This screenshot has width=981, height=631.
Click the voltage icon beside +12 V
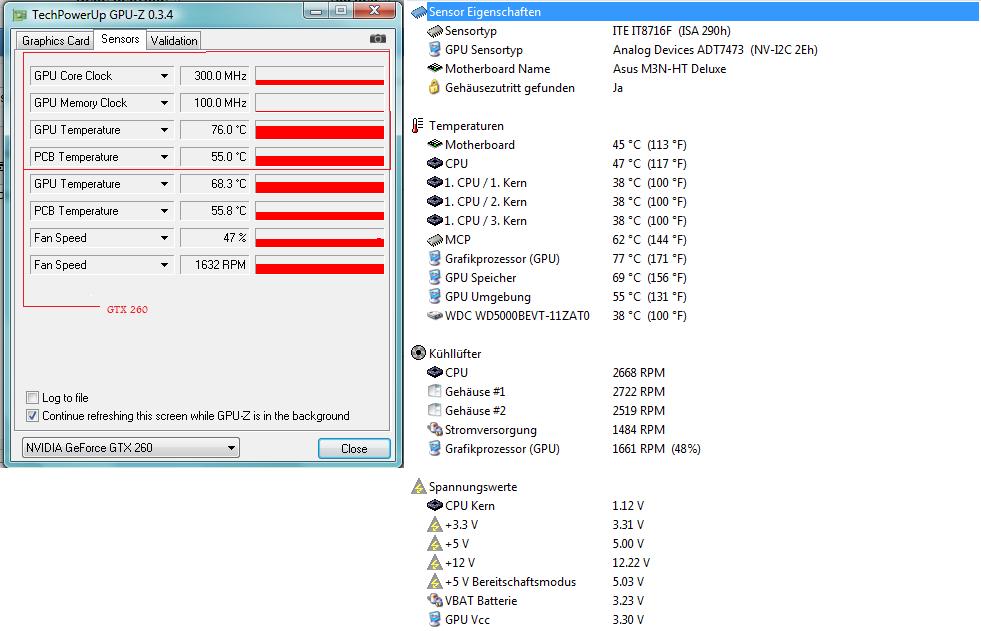(x=435, y=562)
